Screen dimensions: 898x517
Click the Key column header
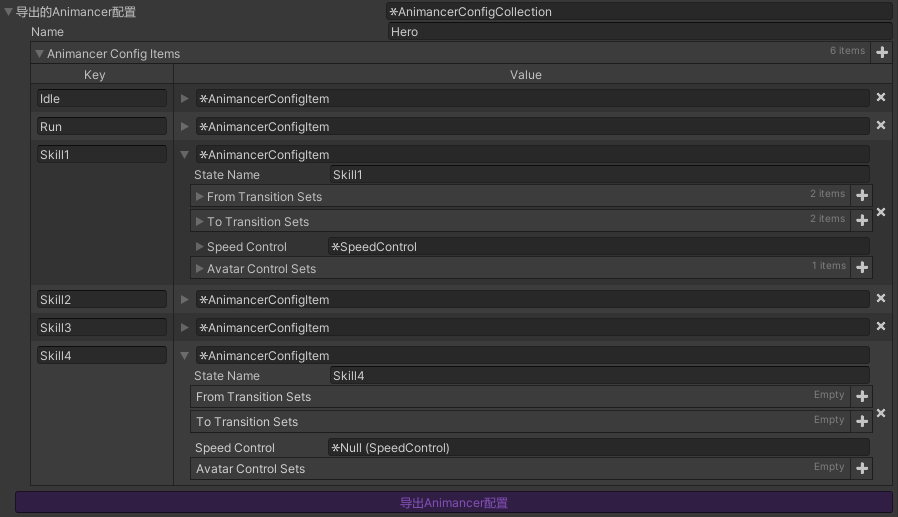point(94,75)
